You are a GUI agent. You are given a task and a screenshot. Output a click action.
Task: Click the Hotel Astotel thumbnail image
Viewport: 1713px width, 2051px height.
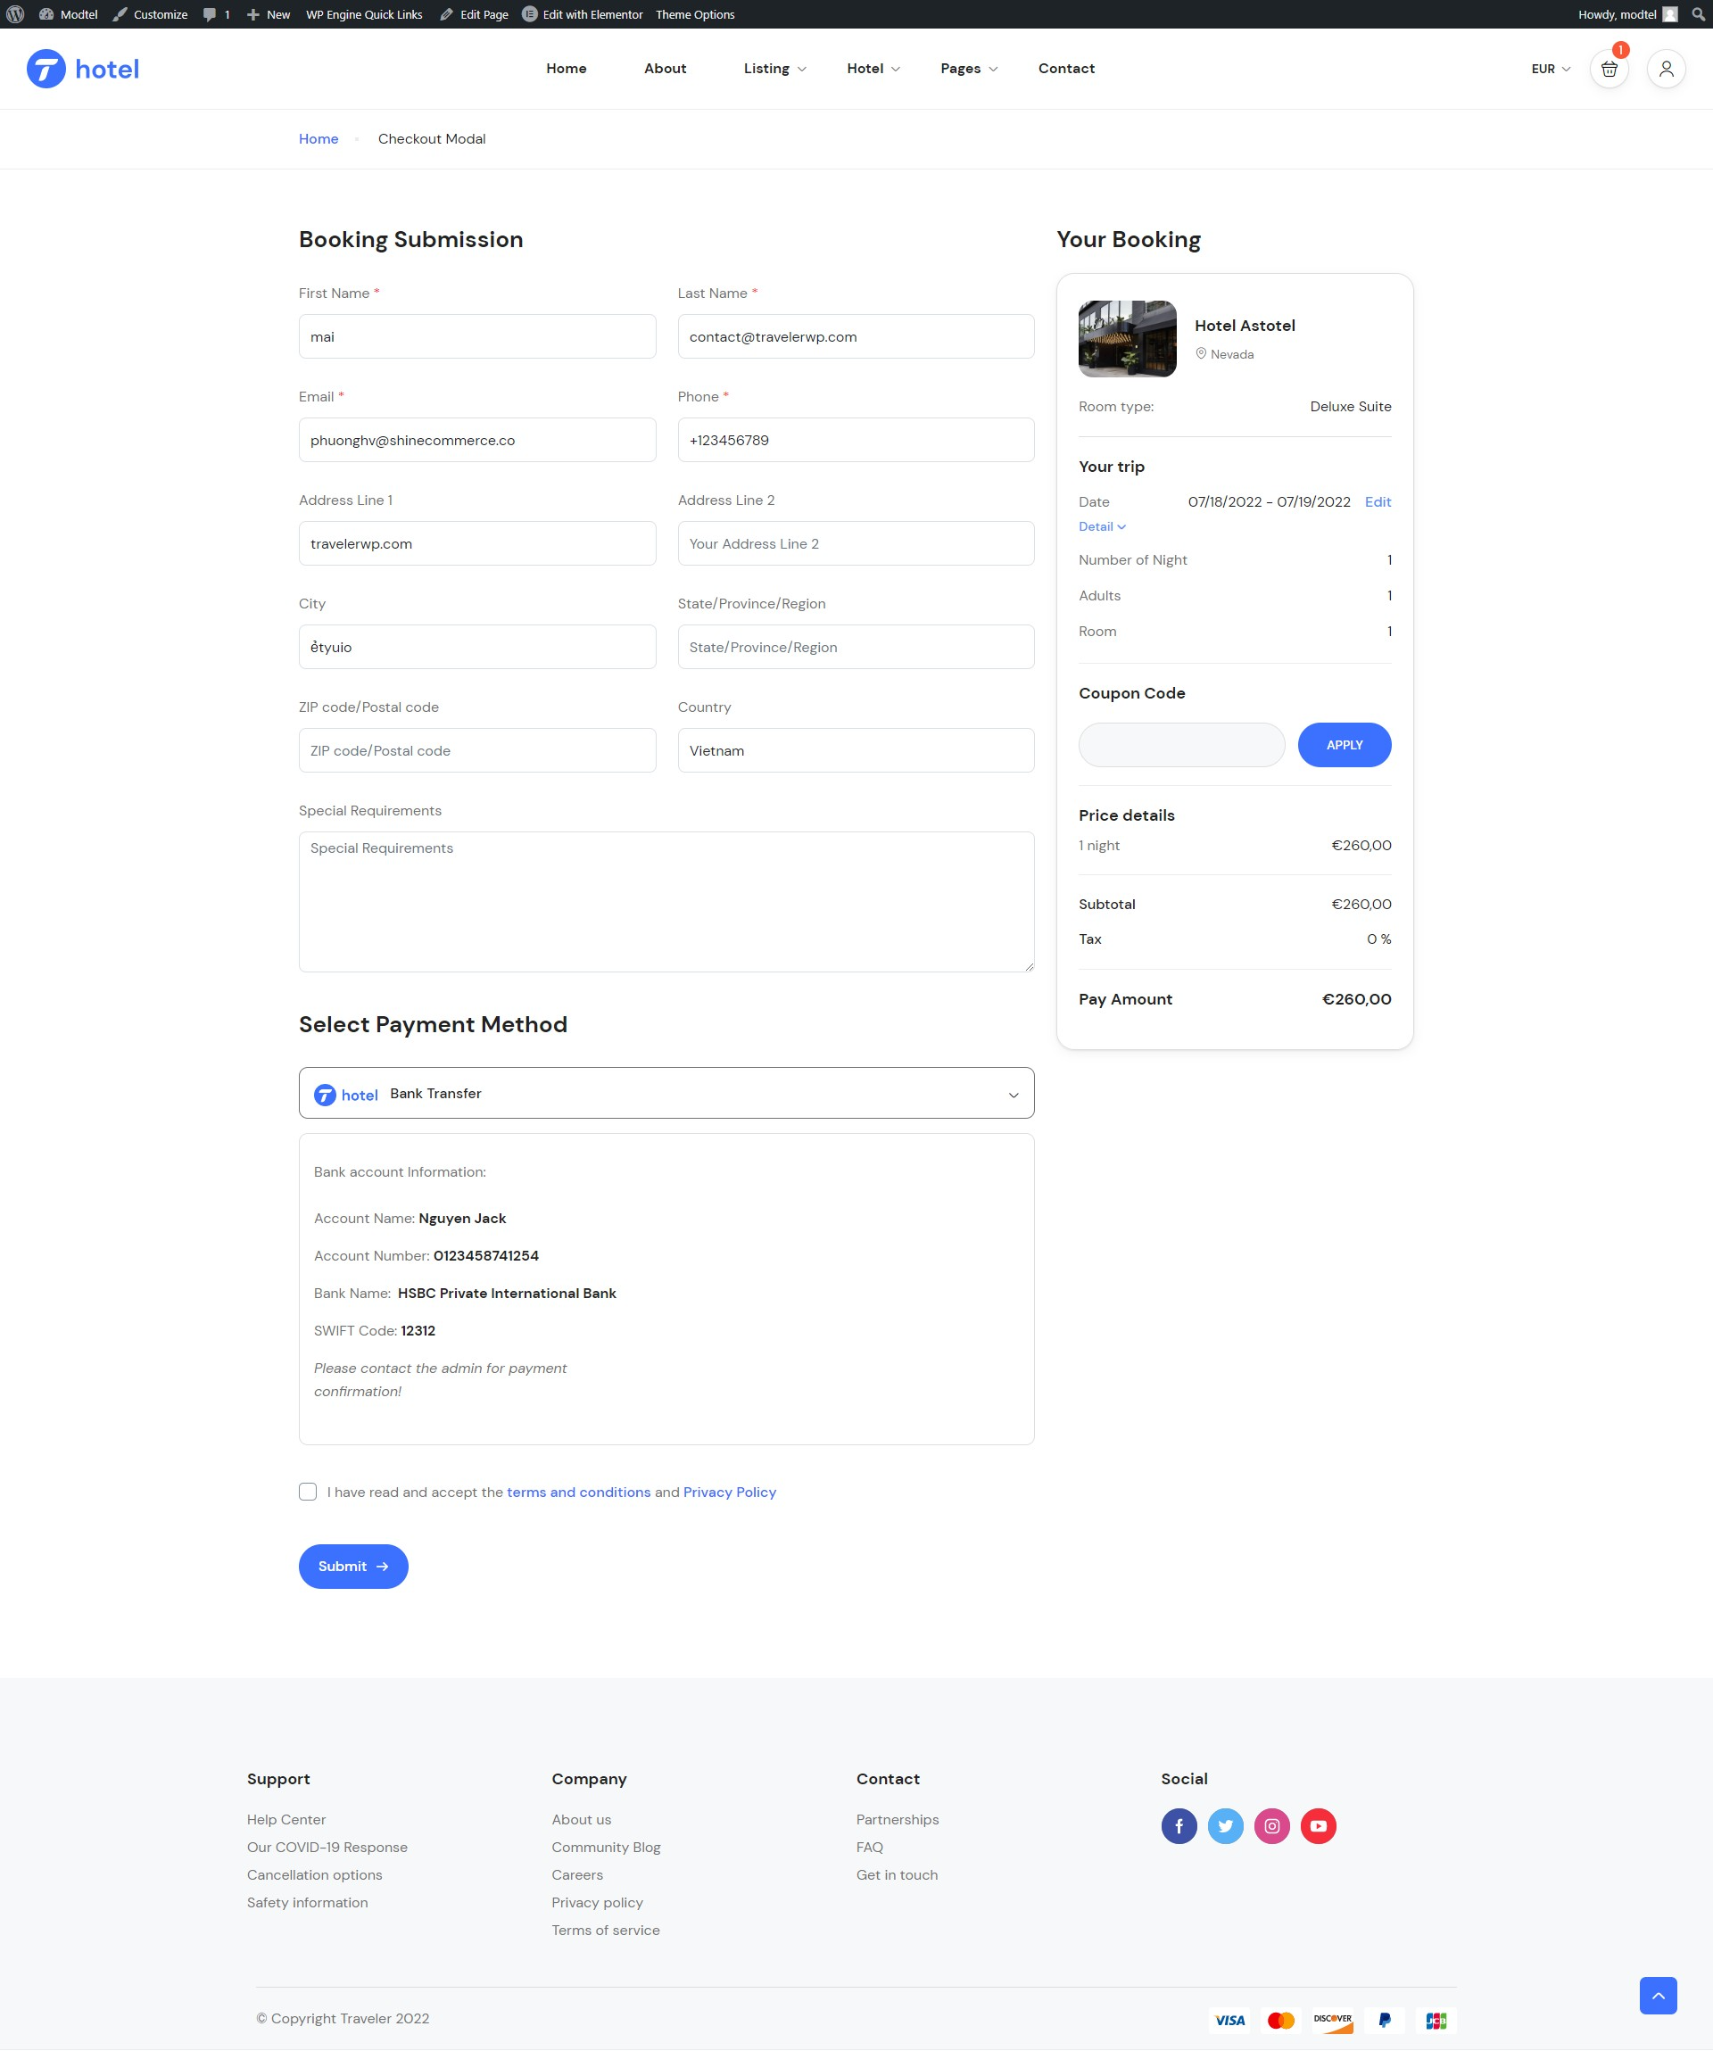click(x=1127, y=339)
